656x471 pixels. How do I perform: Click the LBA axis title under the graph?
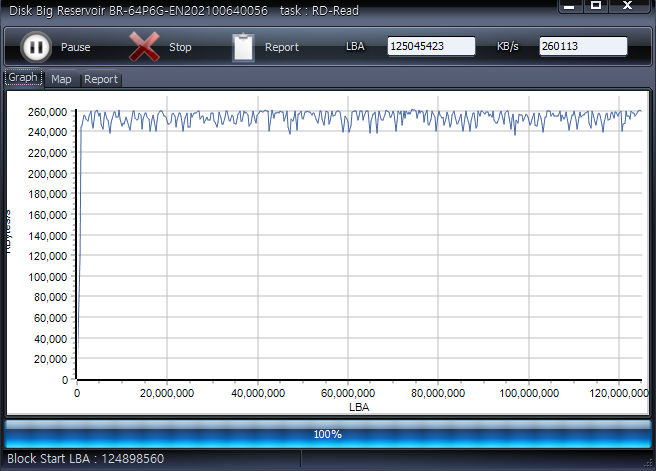click(358, 407)
